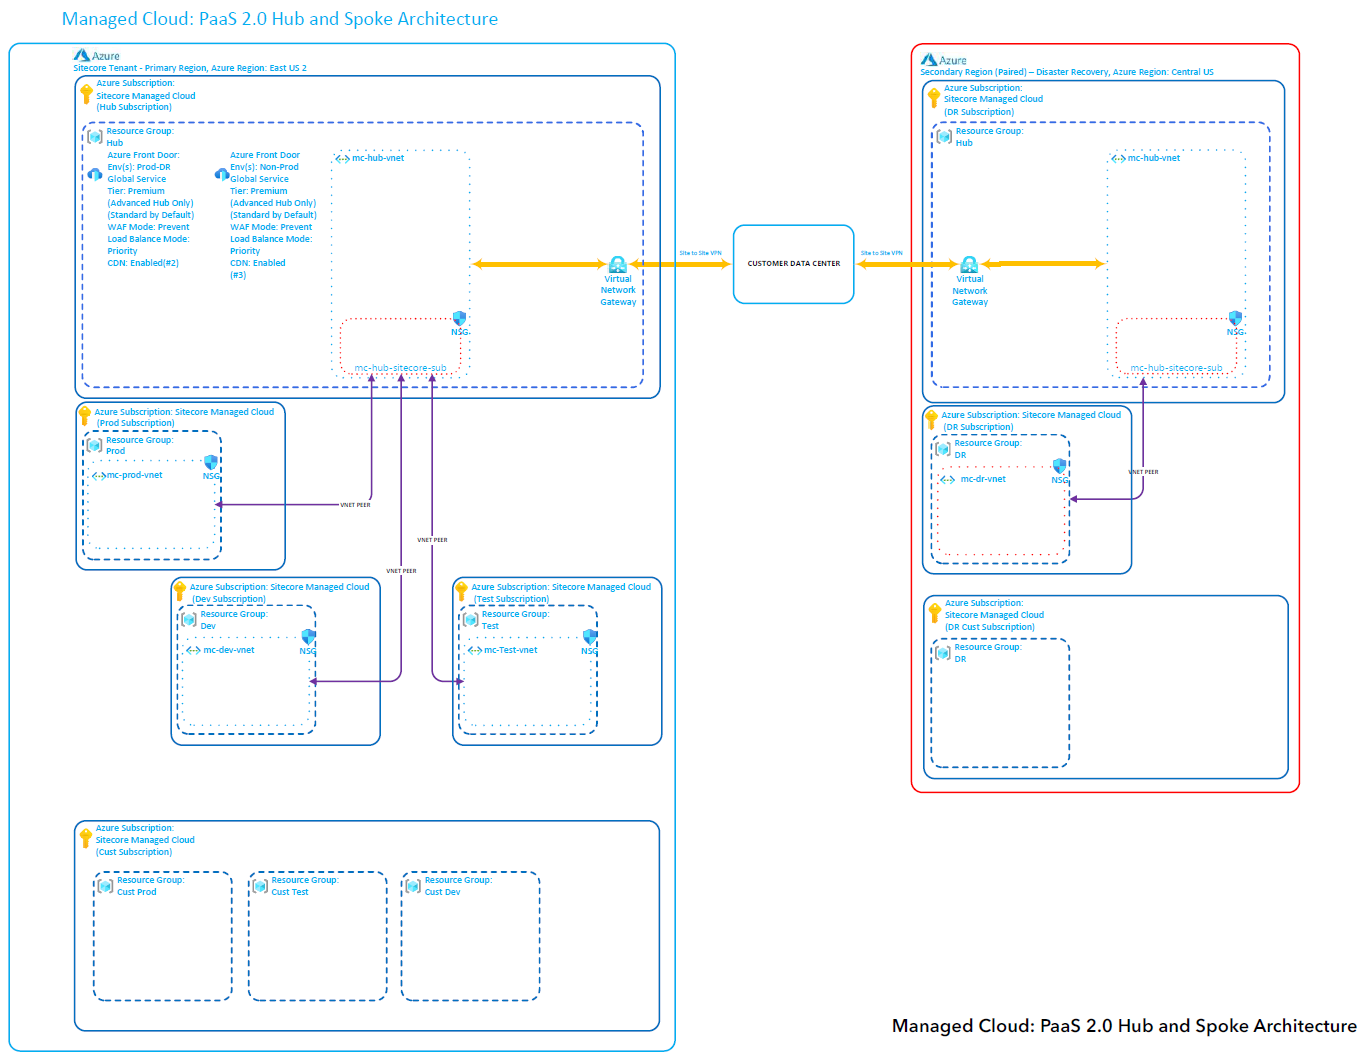Click the NSG shield on mc-Test-vnet
The image size is (1371, 1061).
coord(590,637)
